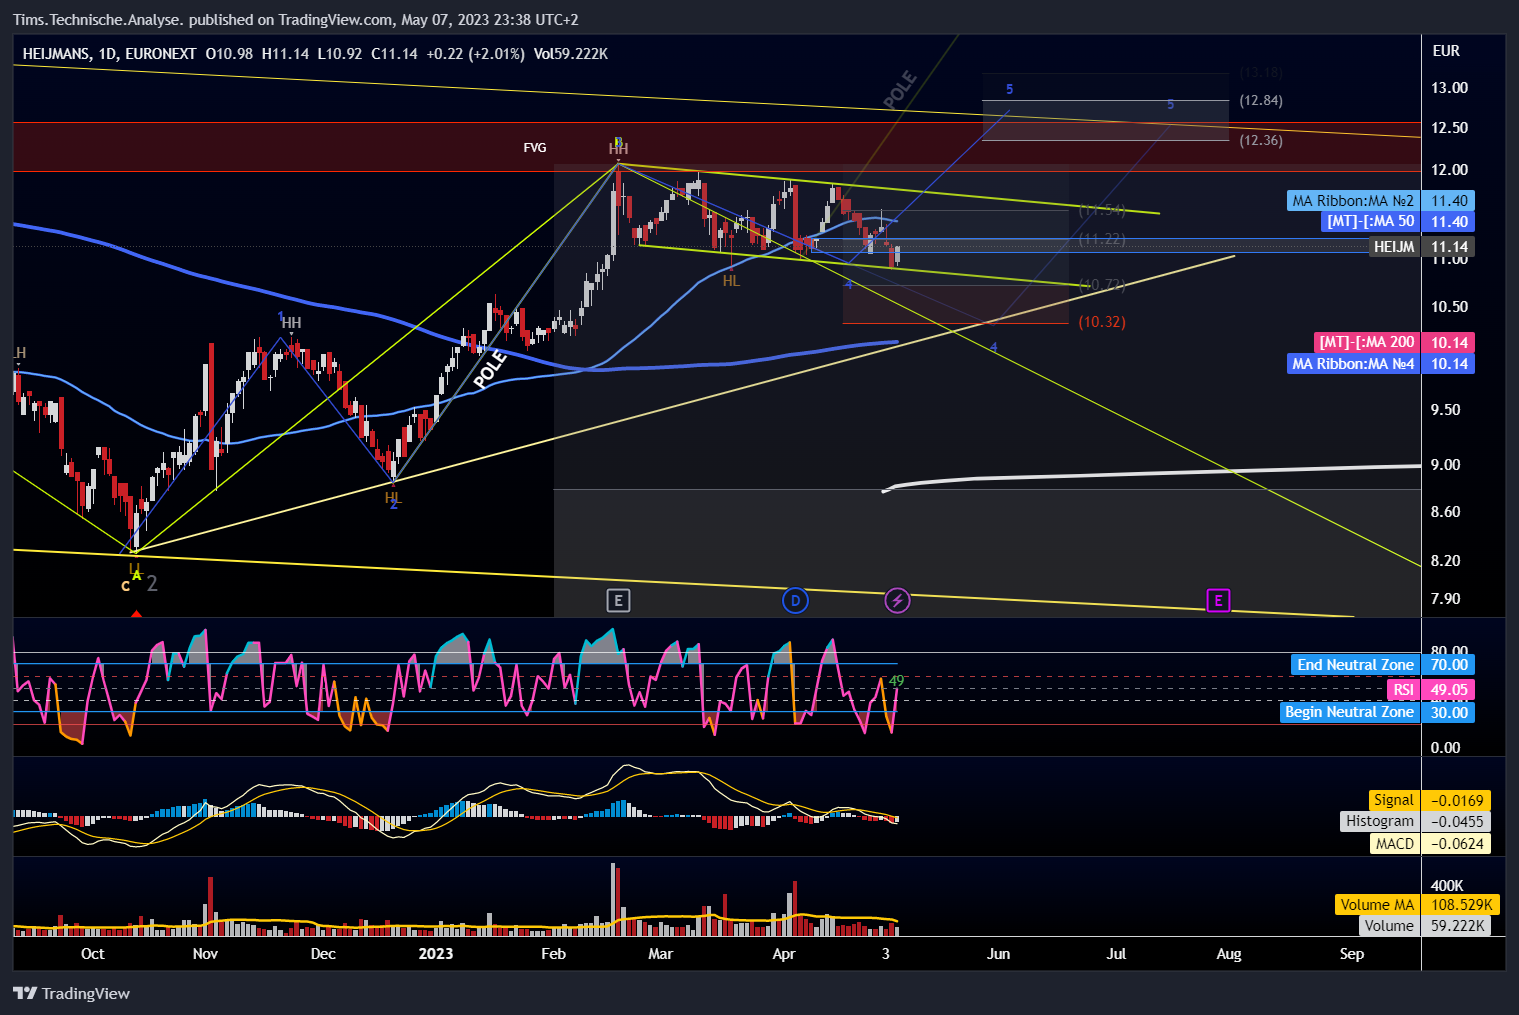Click the Histogram -0.0455 label
1519x1015 pixels.
pyautogui.click(x=1416, y=821)
